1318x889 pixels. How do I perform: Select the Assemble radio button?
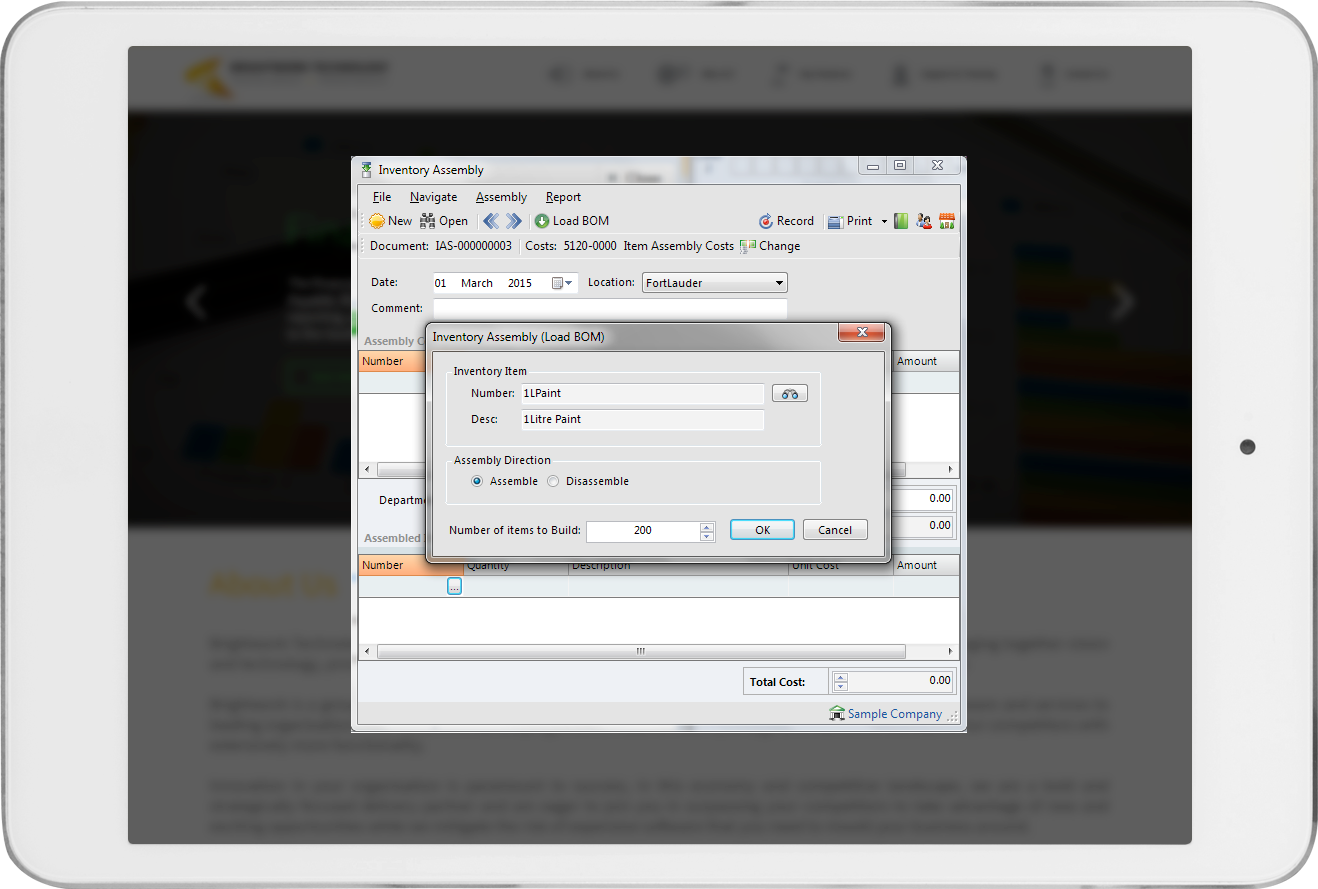(x=478, y=481)
